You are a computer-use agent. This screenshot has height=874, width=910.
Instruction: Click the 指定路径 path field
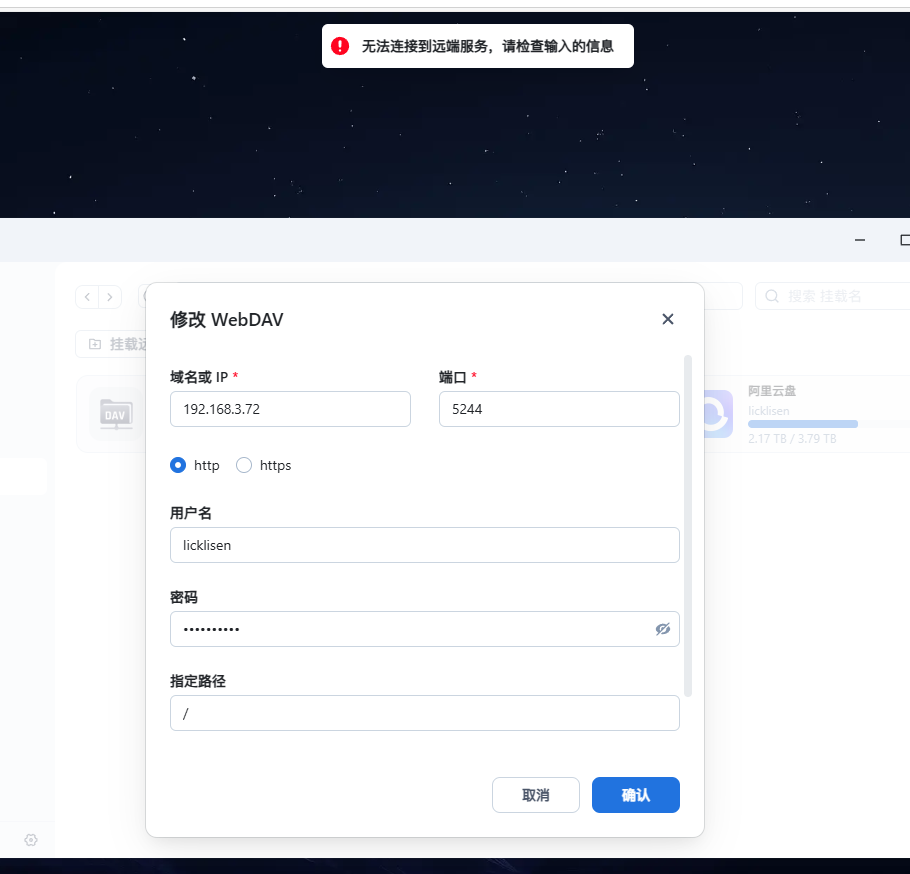click(425, 713)
